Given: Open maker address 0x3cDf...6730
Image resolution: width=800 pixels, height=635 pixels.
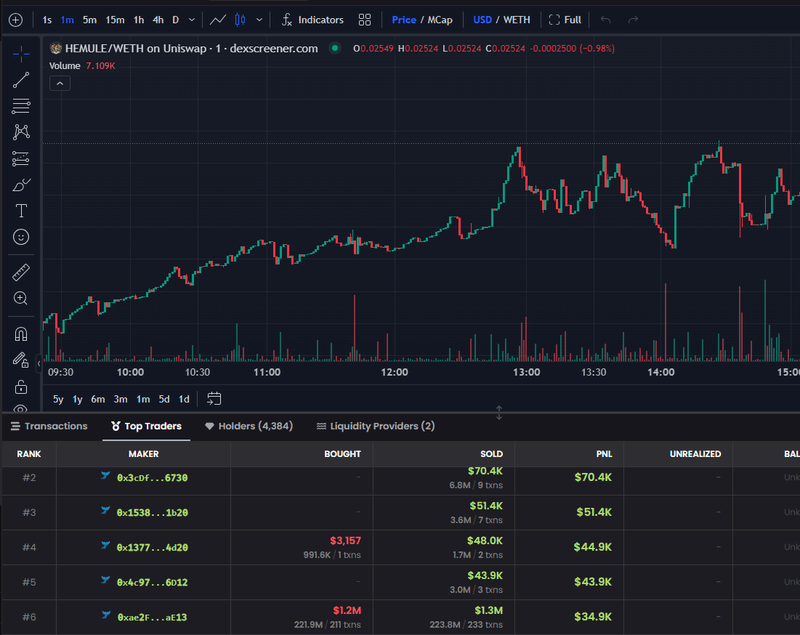Looking at the screenshot, I should click(x=152, y=478).
